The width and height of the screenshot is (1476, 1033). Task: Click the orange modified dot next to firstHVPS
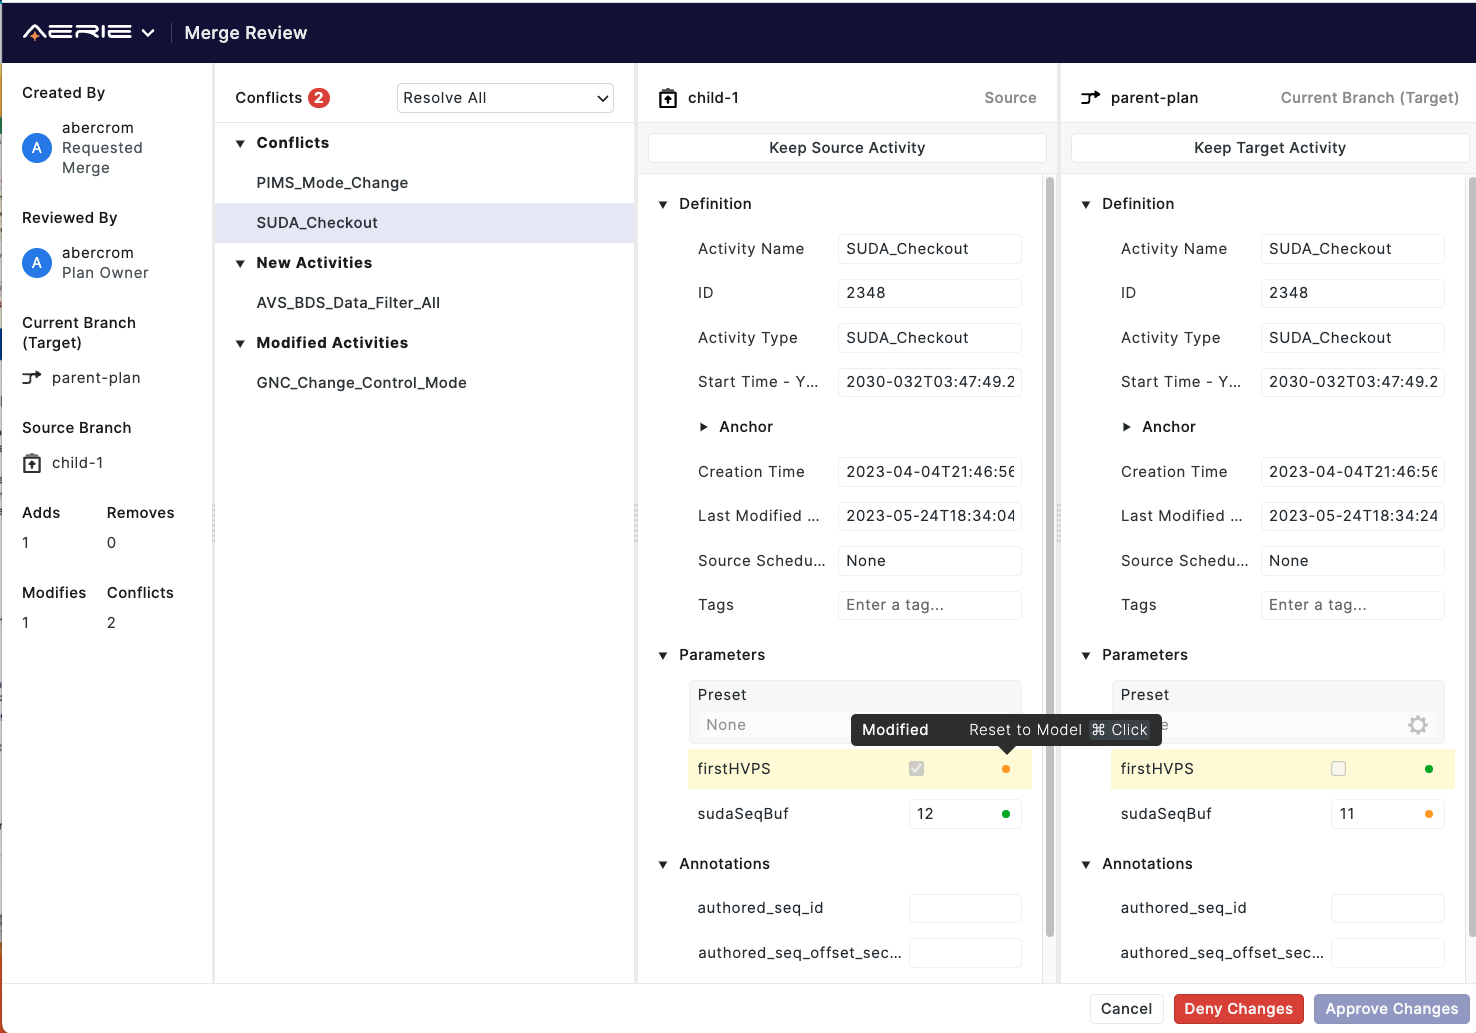tap(1005, 769)
